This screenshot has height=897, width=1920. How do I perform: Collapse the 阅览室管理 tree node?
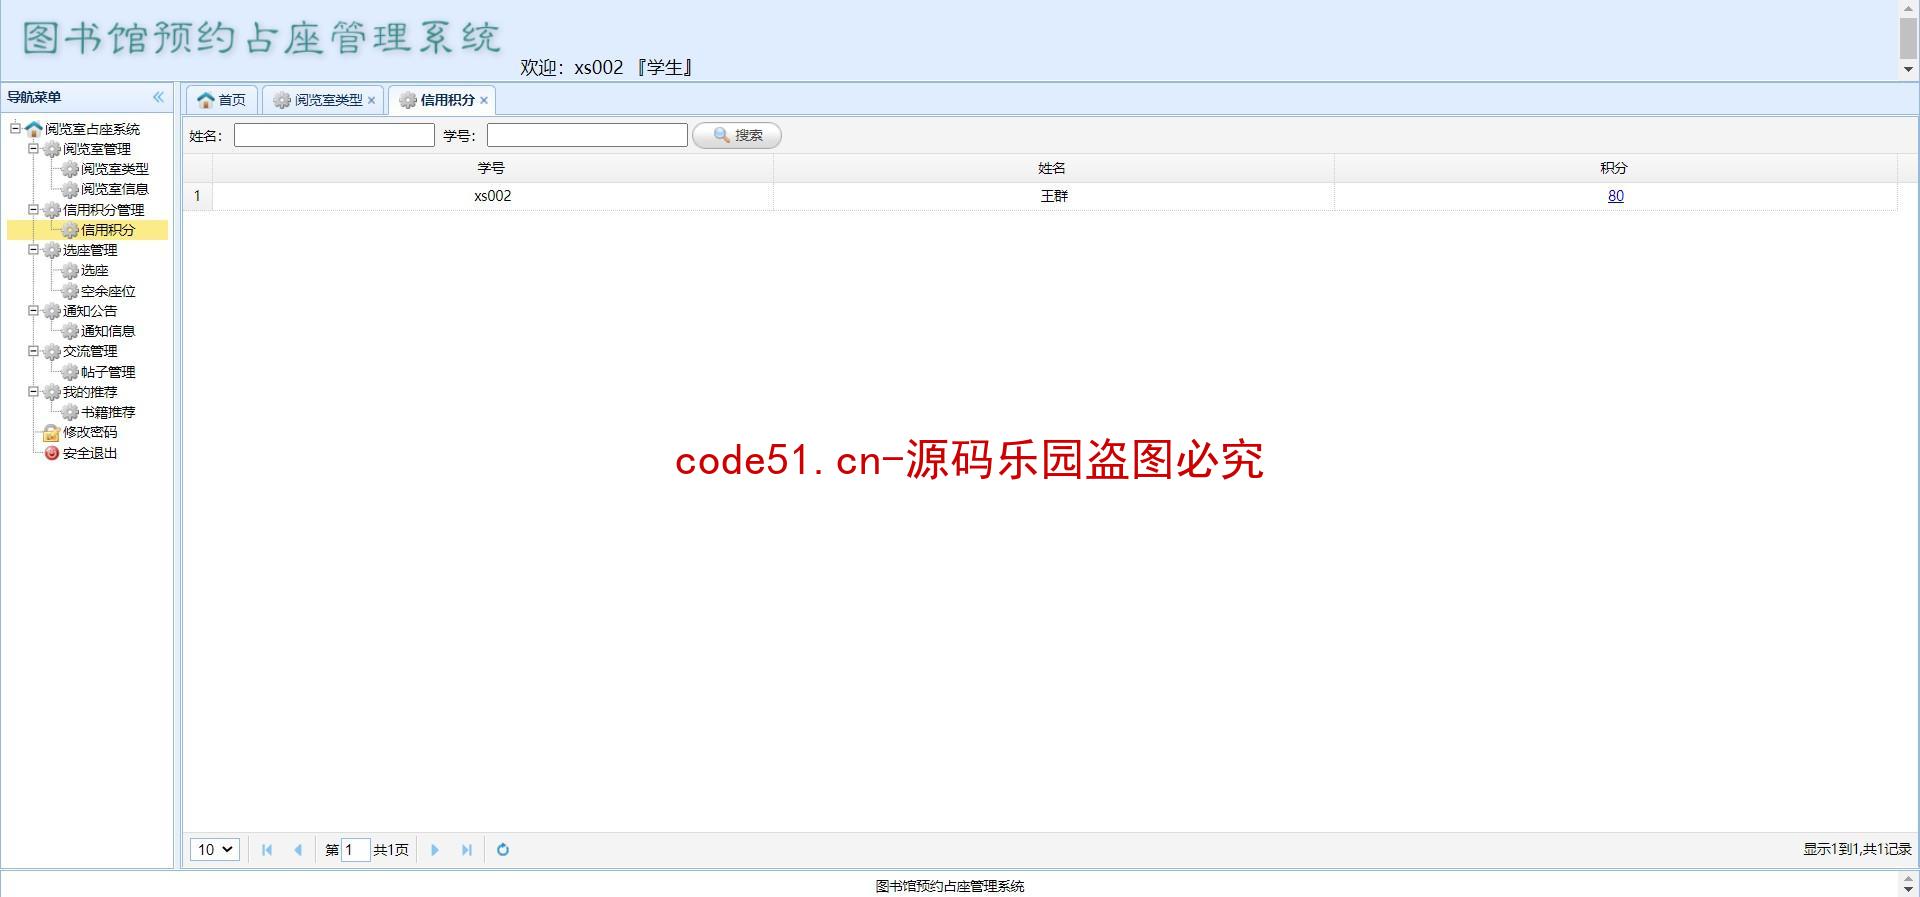[34, 148]
